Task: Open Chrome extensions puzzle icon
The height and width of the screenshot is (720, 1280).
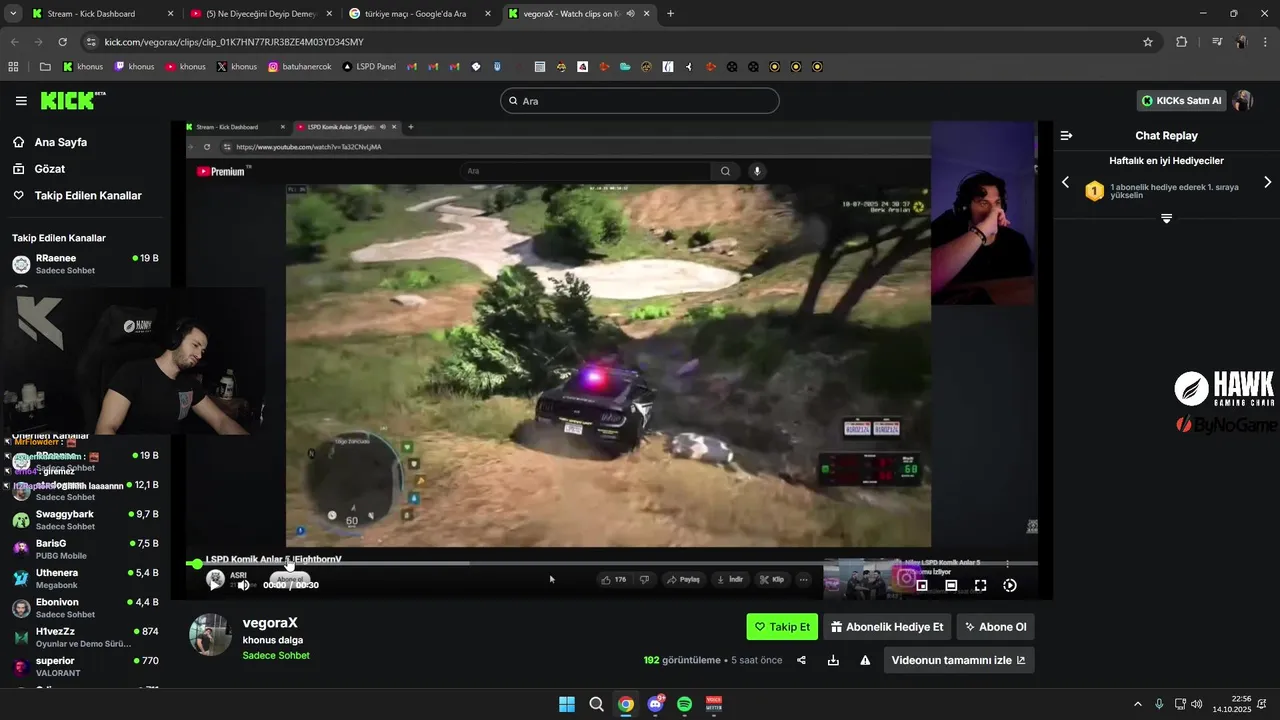Action: point(1182,42)
